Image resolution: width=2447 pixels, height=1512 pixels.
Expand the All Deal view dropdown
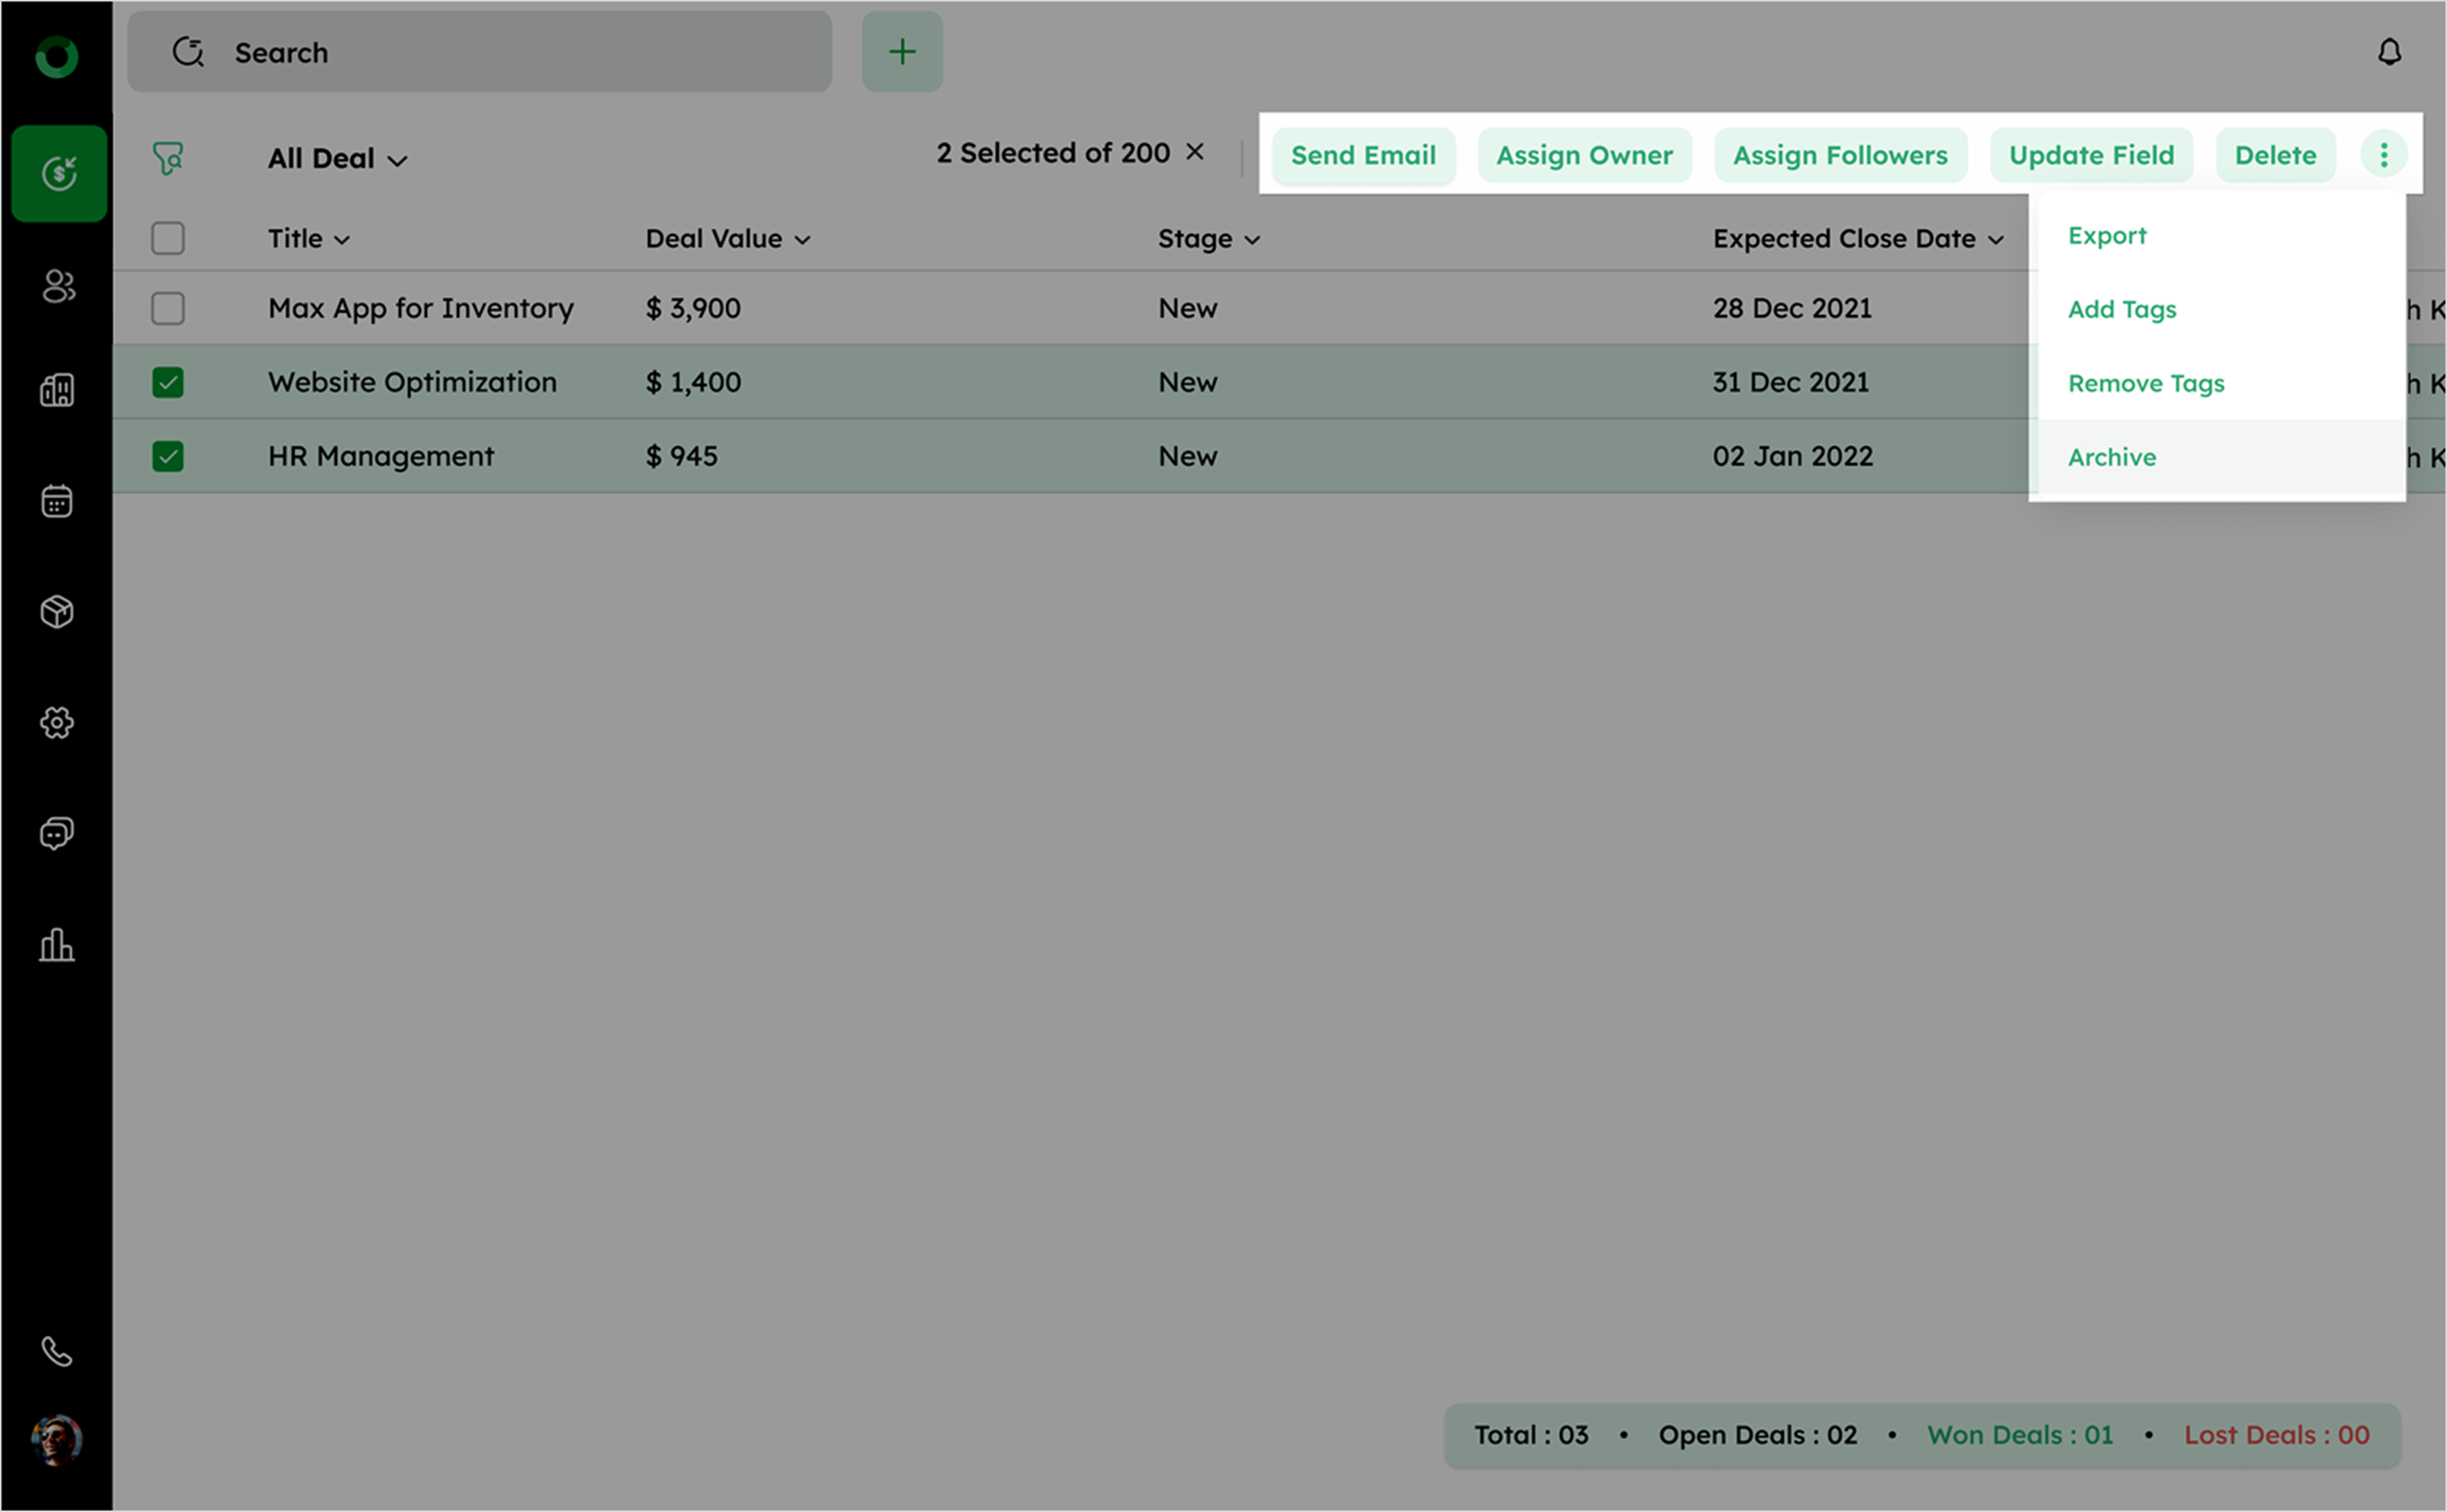(x=337, y=159)
